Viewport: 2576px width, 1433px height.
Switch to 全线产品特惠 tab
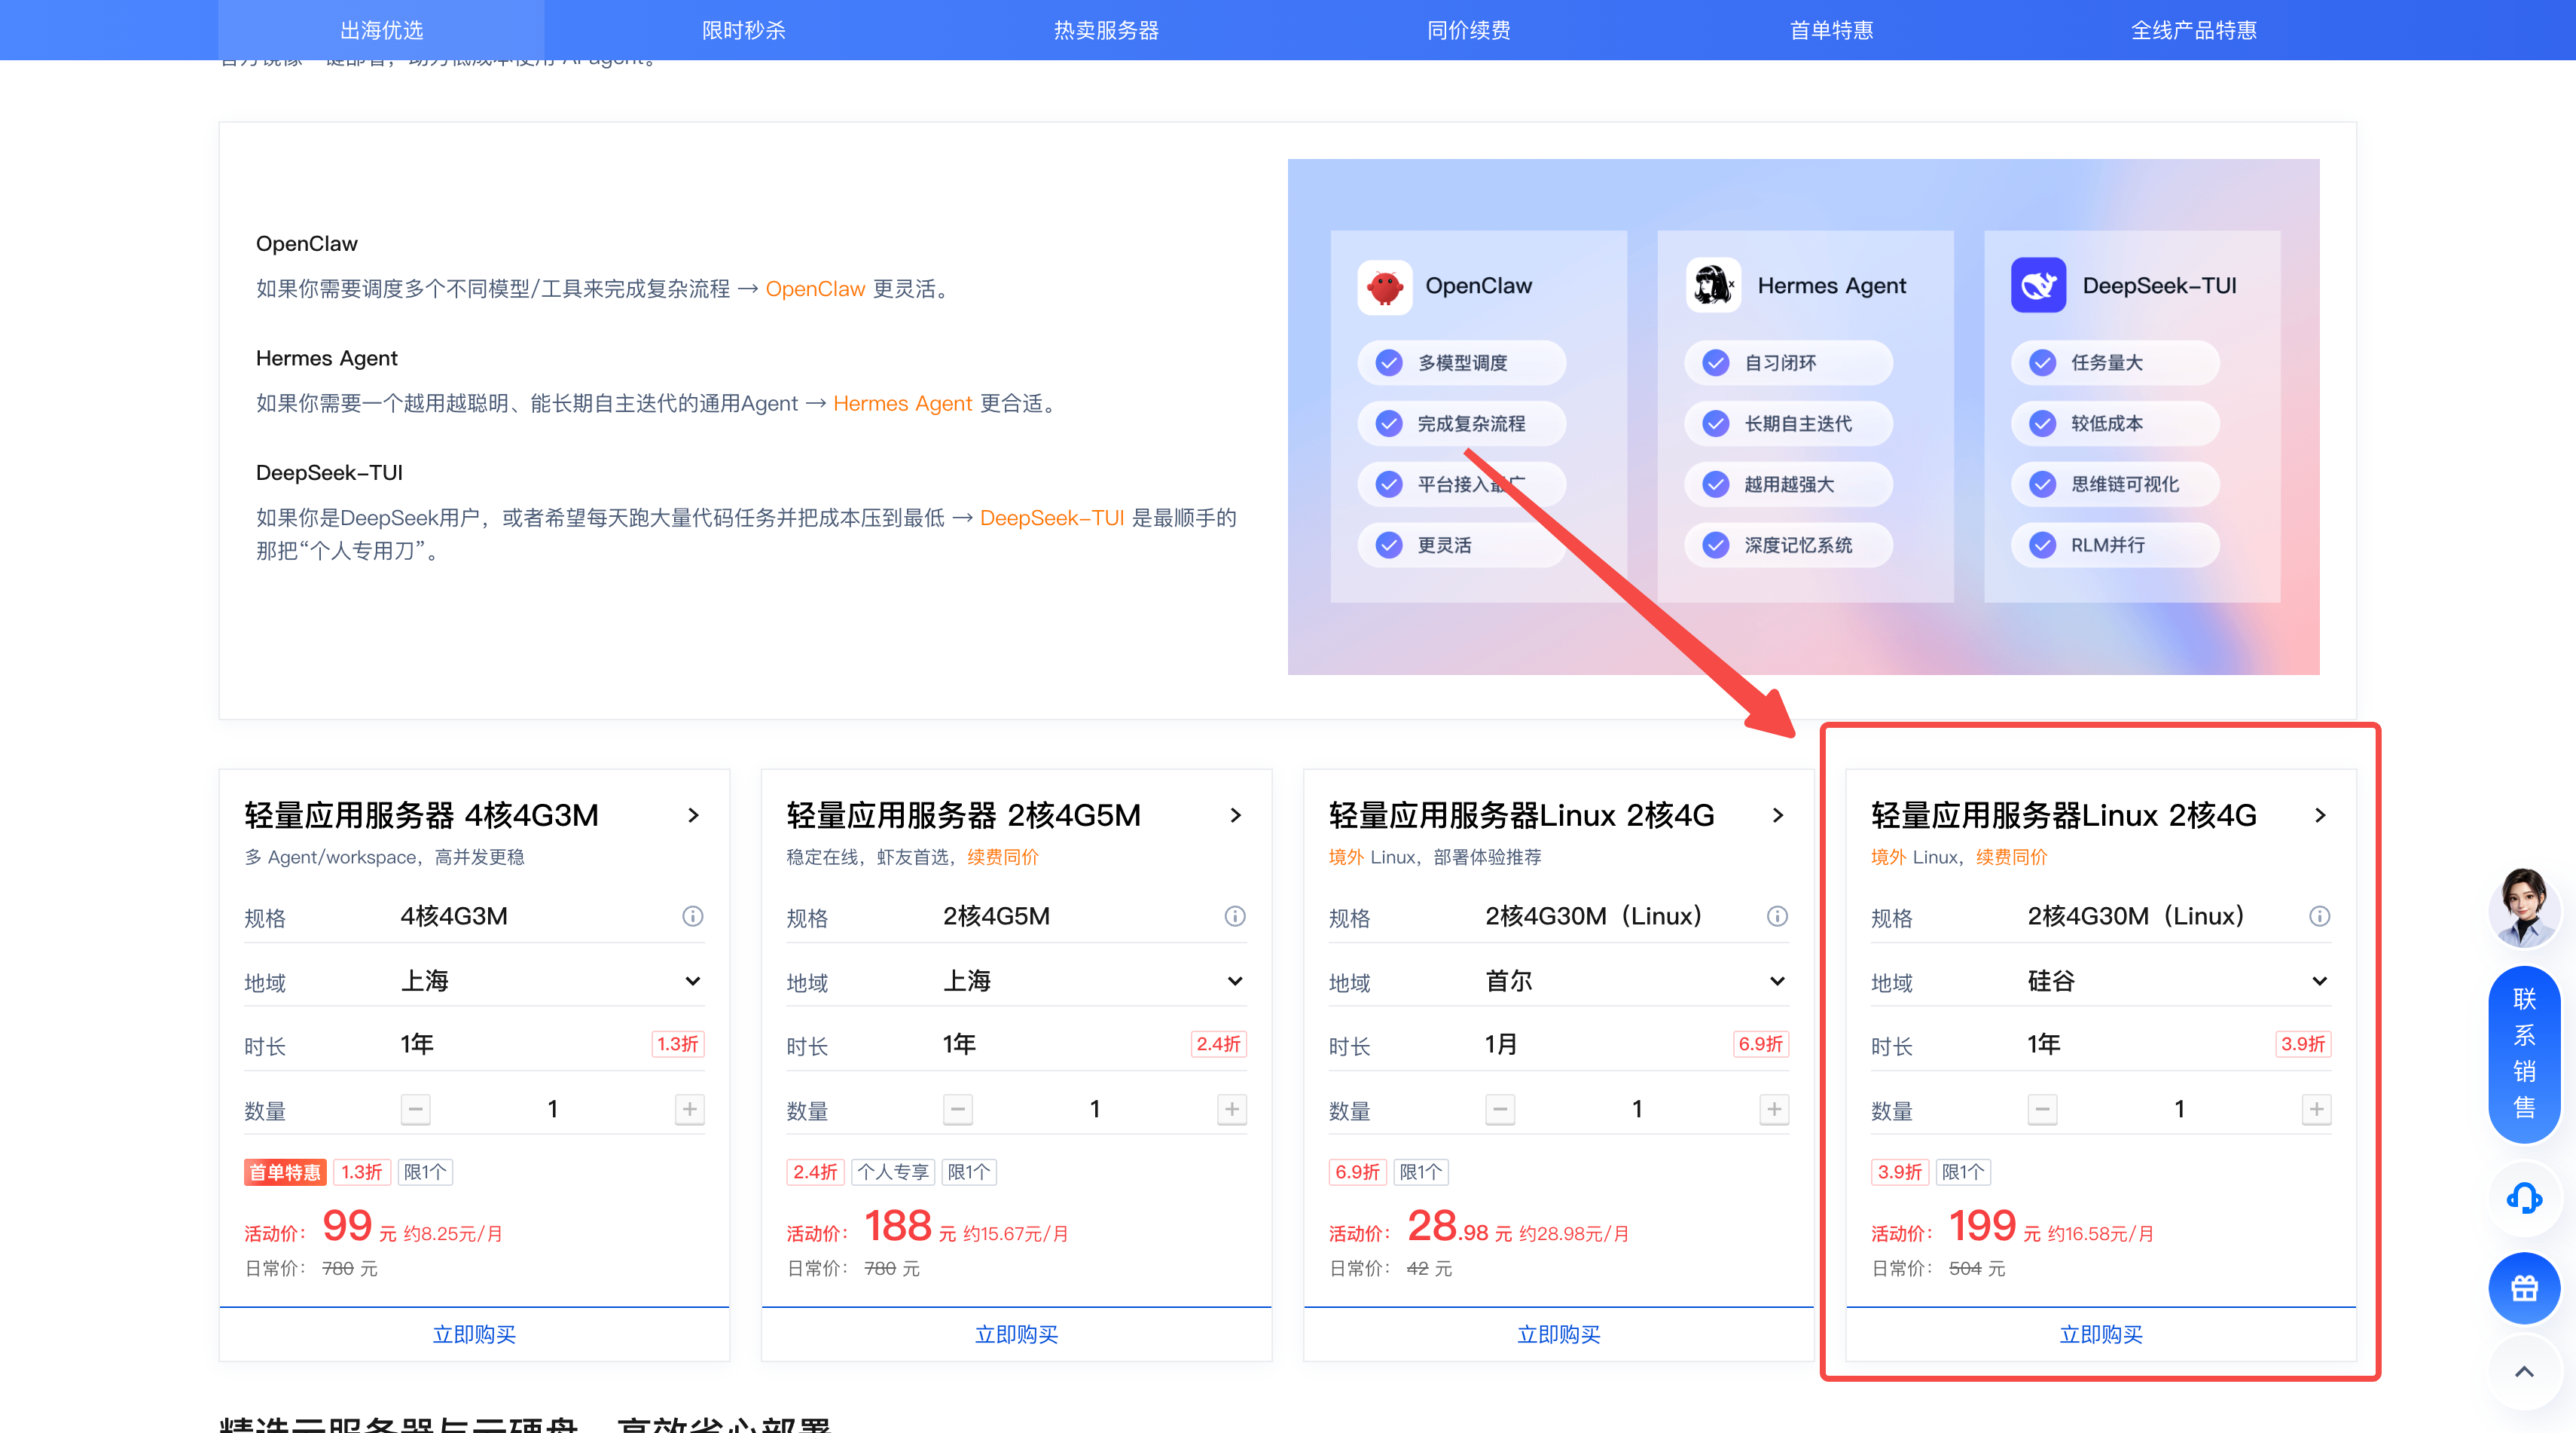pos(2193,30)
